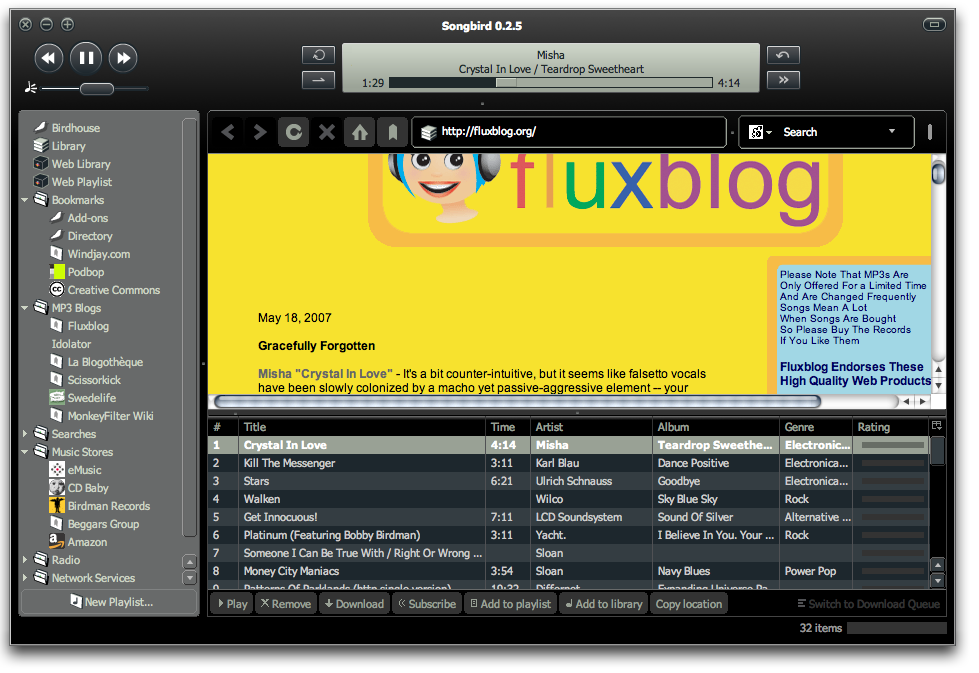Open Birdhouse in the sidebar
Viewport: 979px width, 673px height.
(76, 128)
